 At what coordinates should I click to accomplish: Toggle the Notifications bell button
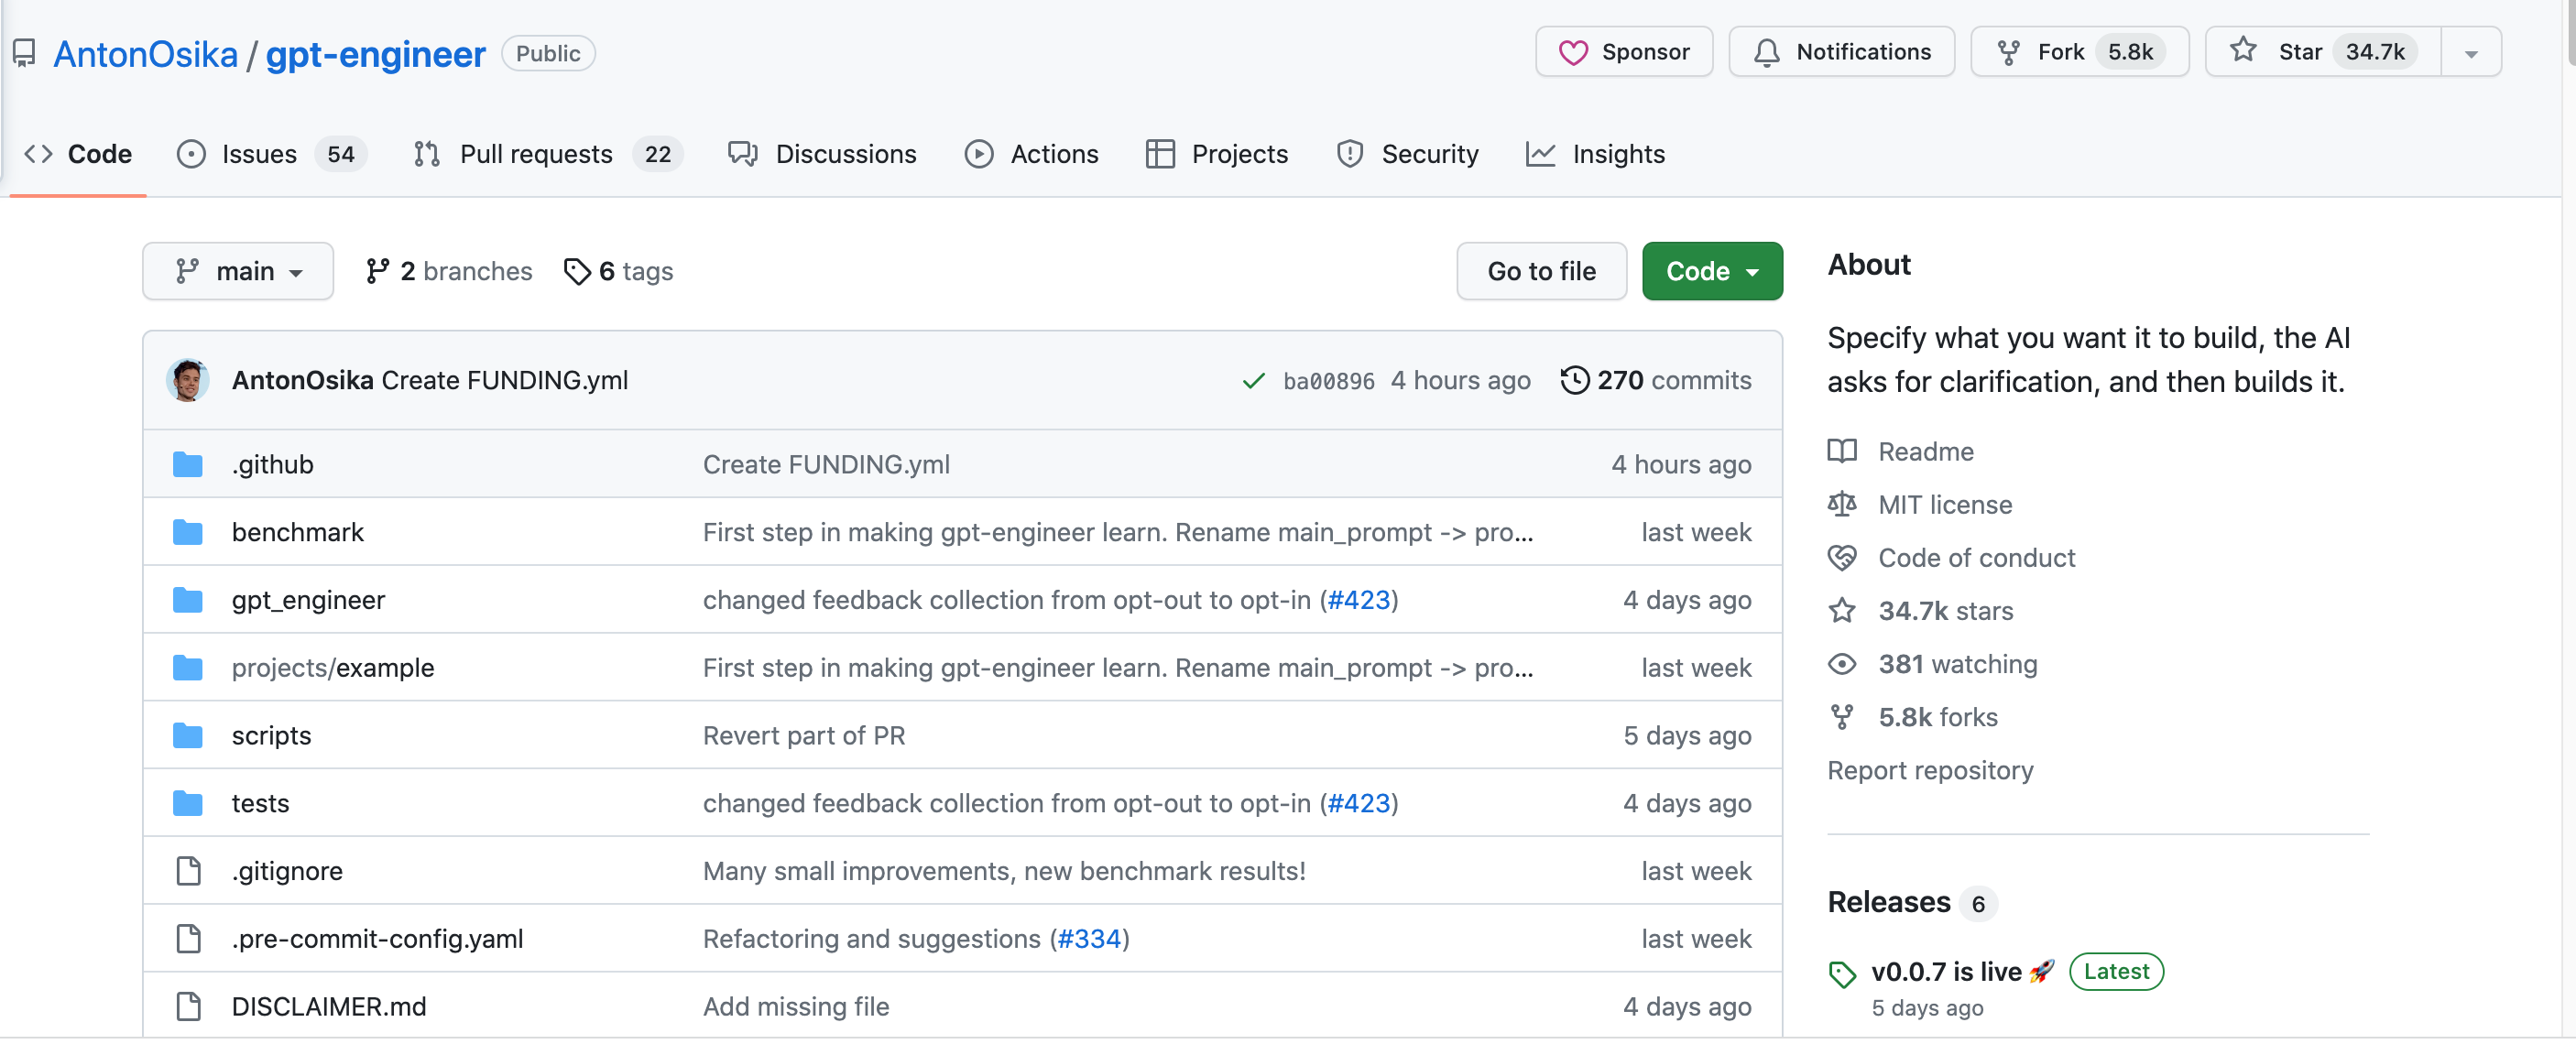(1842, 52)
